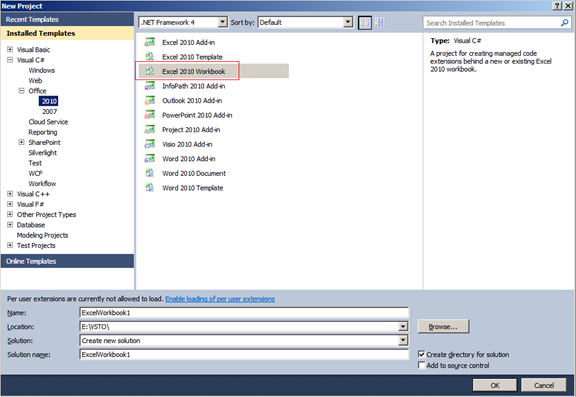576x397 pixels.
Task: Click the Outlook 2010 Add-in icon
Action: [150, 100]
